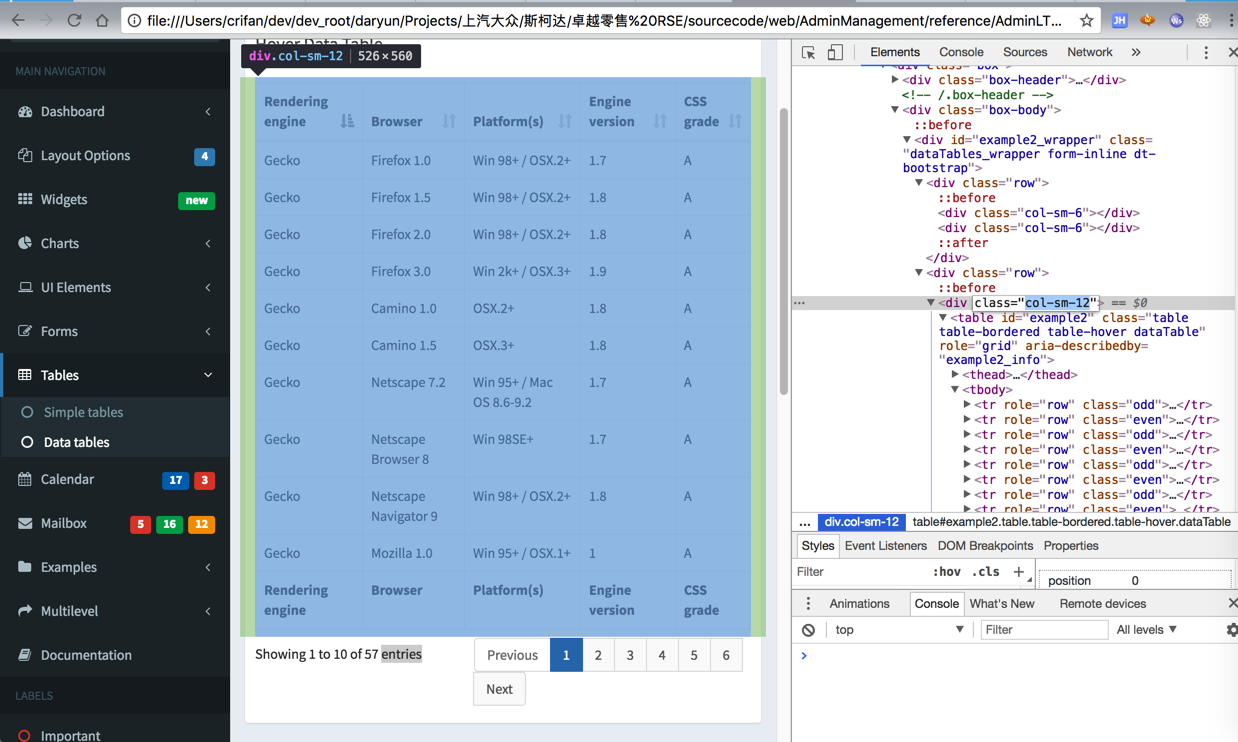Reload the page with browser refresh icon

coord(74,20)
